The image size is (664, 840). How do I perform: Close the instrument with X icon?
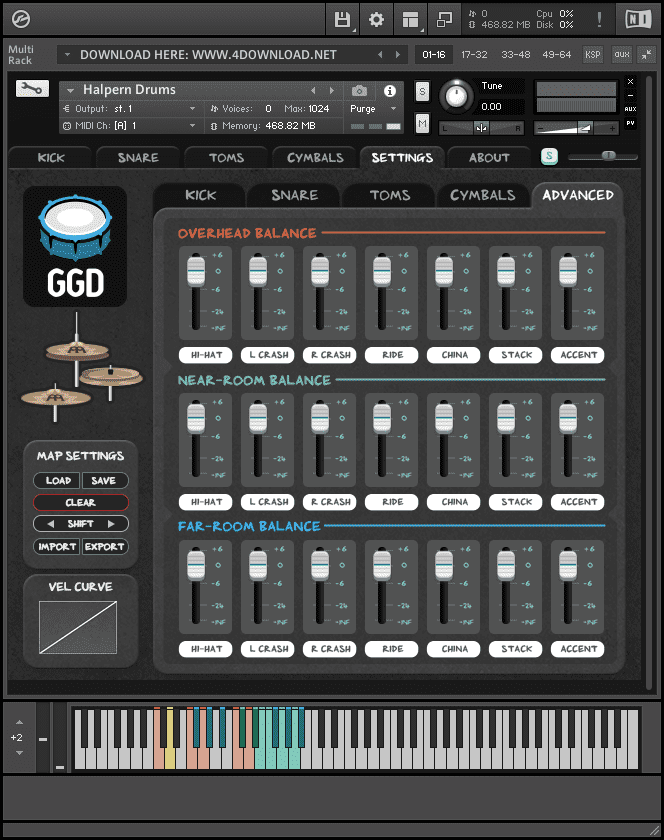(630, 81)
